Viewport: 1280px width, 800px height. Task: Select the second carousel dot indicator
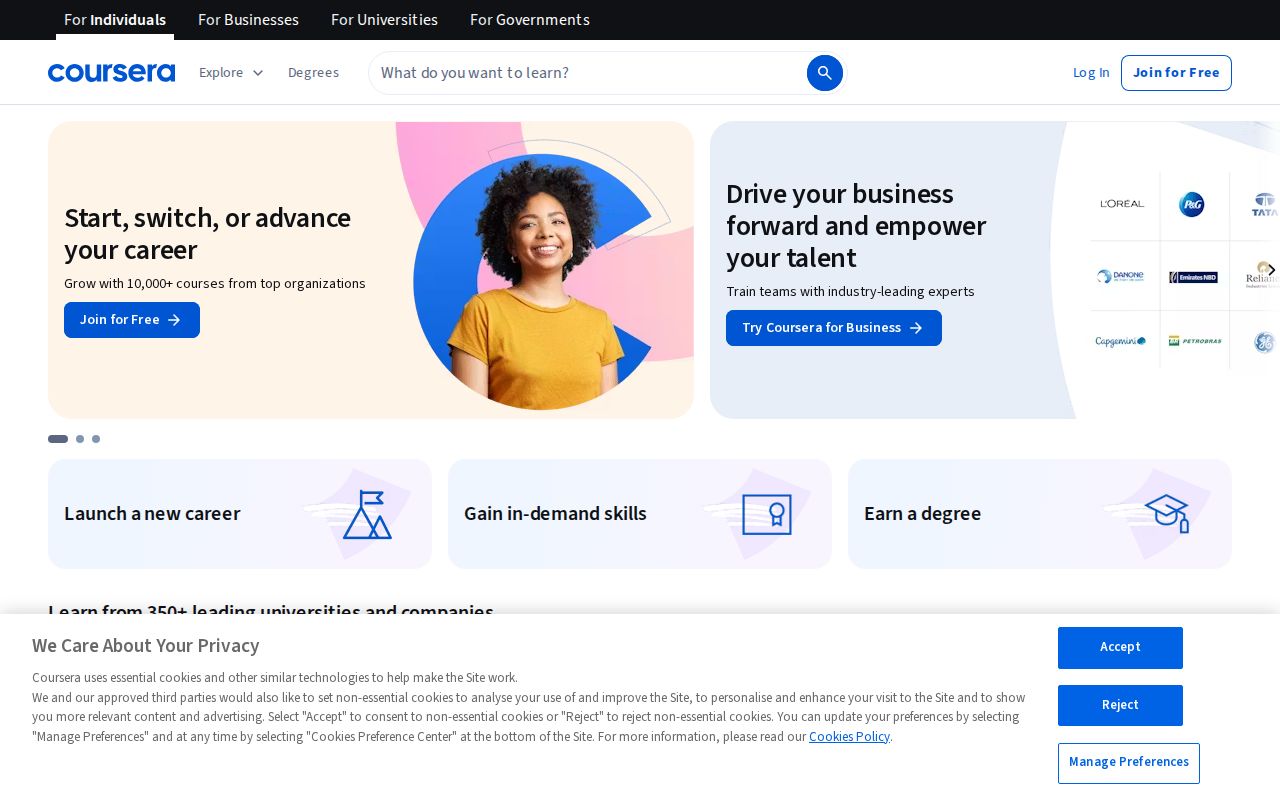[80, 439]
